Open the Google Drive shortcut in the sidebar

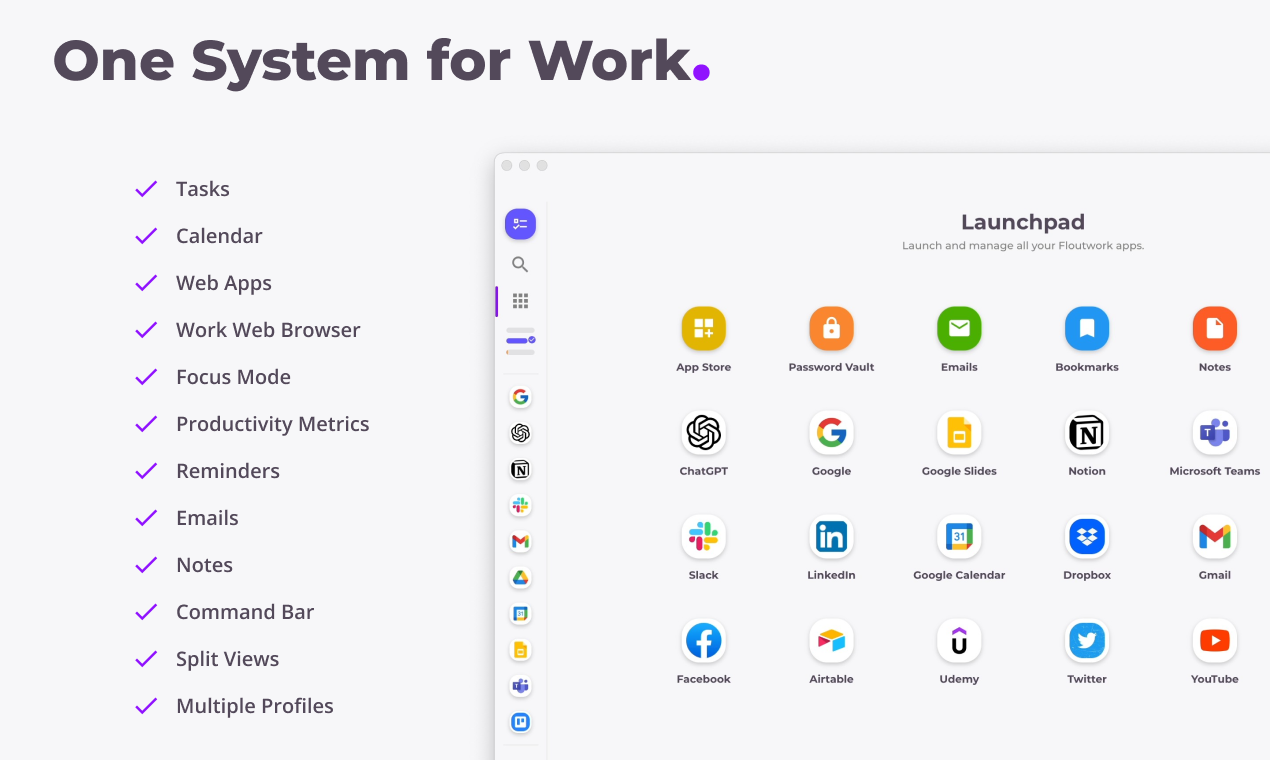pos(520,577)
